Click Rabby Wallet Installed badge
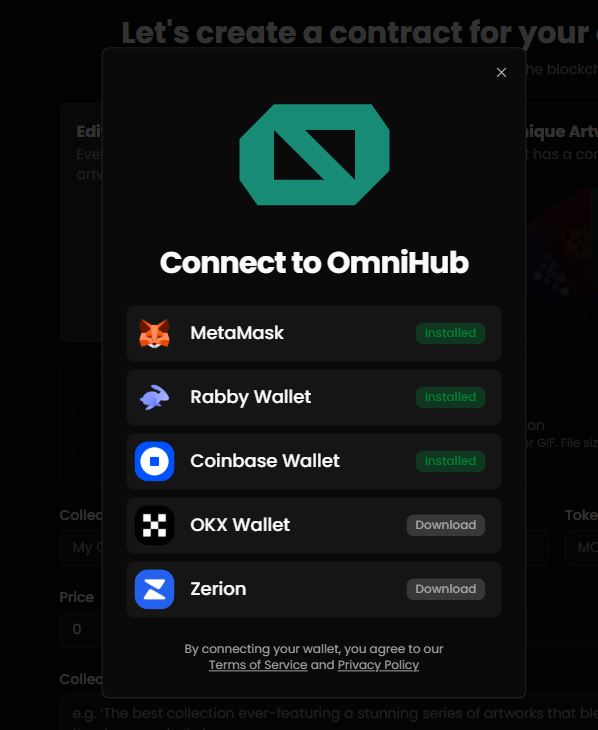This screenshot has height=730, width=598. coord(450,397)
